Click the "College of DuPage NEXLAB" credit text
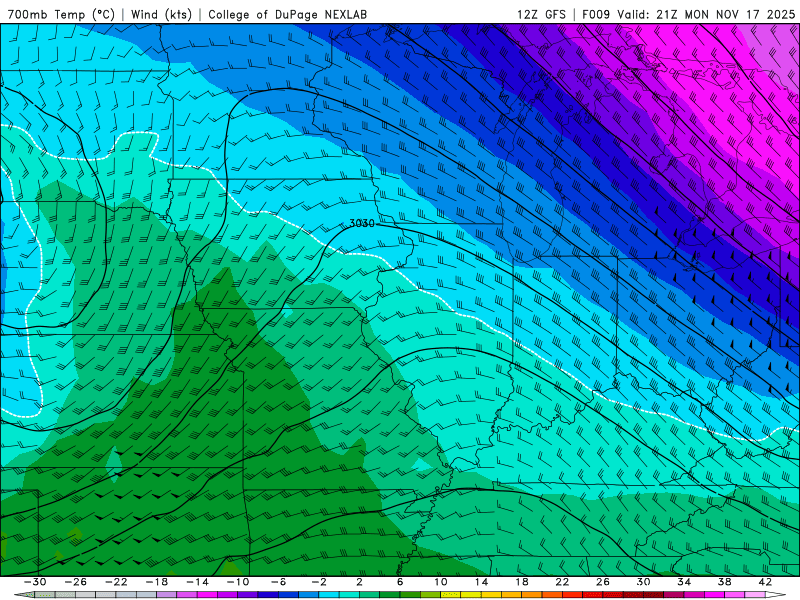This screenshot has width=800, height=600. point(287,14)
